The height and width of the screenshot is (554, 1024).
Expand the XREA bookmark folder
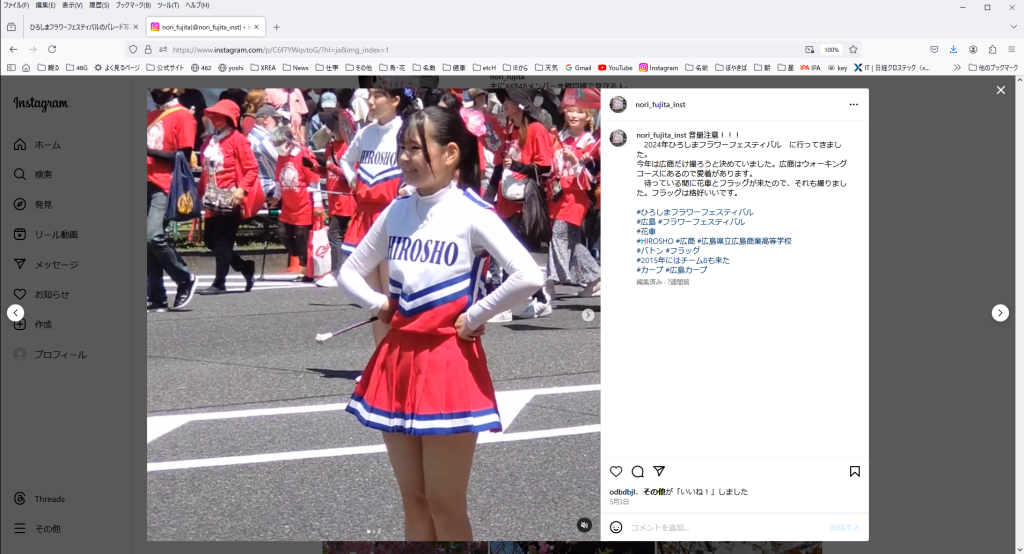pyautogui.click(x=263, y=68)
